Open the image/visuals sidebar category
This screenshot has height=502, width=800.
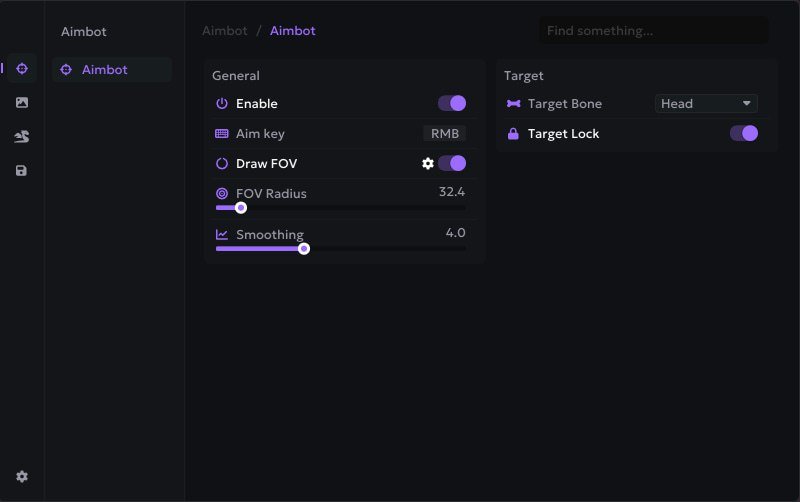(x=22, y=102)
